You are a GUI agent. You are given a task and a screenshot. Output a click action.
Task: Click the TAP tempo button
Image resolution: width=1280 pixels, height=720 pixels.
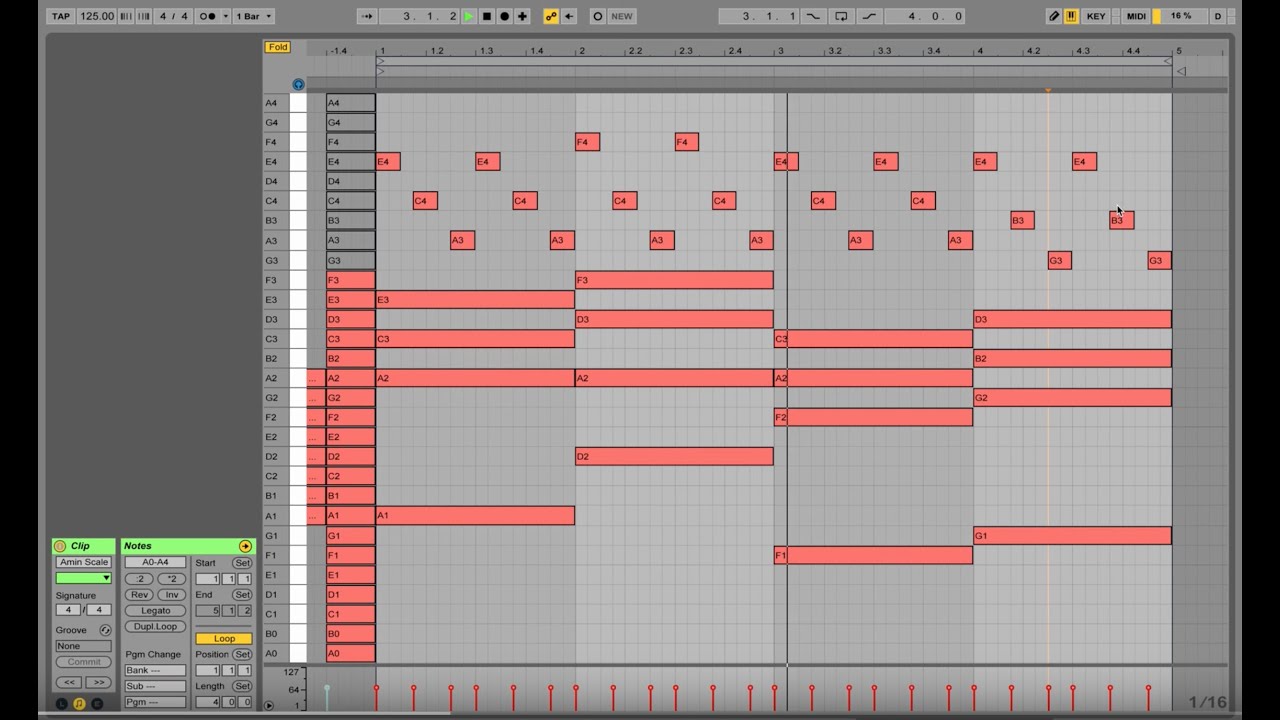61,16
